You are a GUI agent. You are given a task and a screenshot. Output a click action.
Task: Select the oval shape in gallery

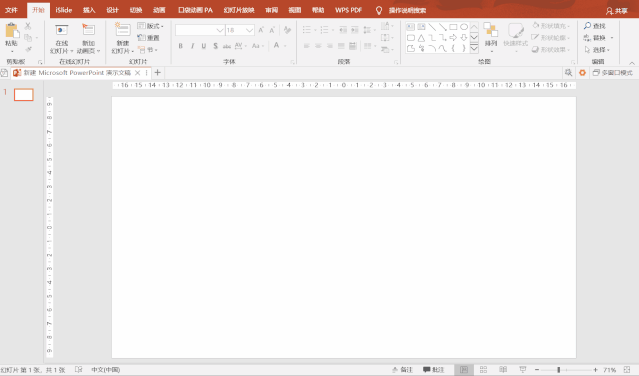tap(464, 27)
